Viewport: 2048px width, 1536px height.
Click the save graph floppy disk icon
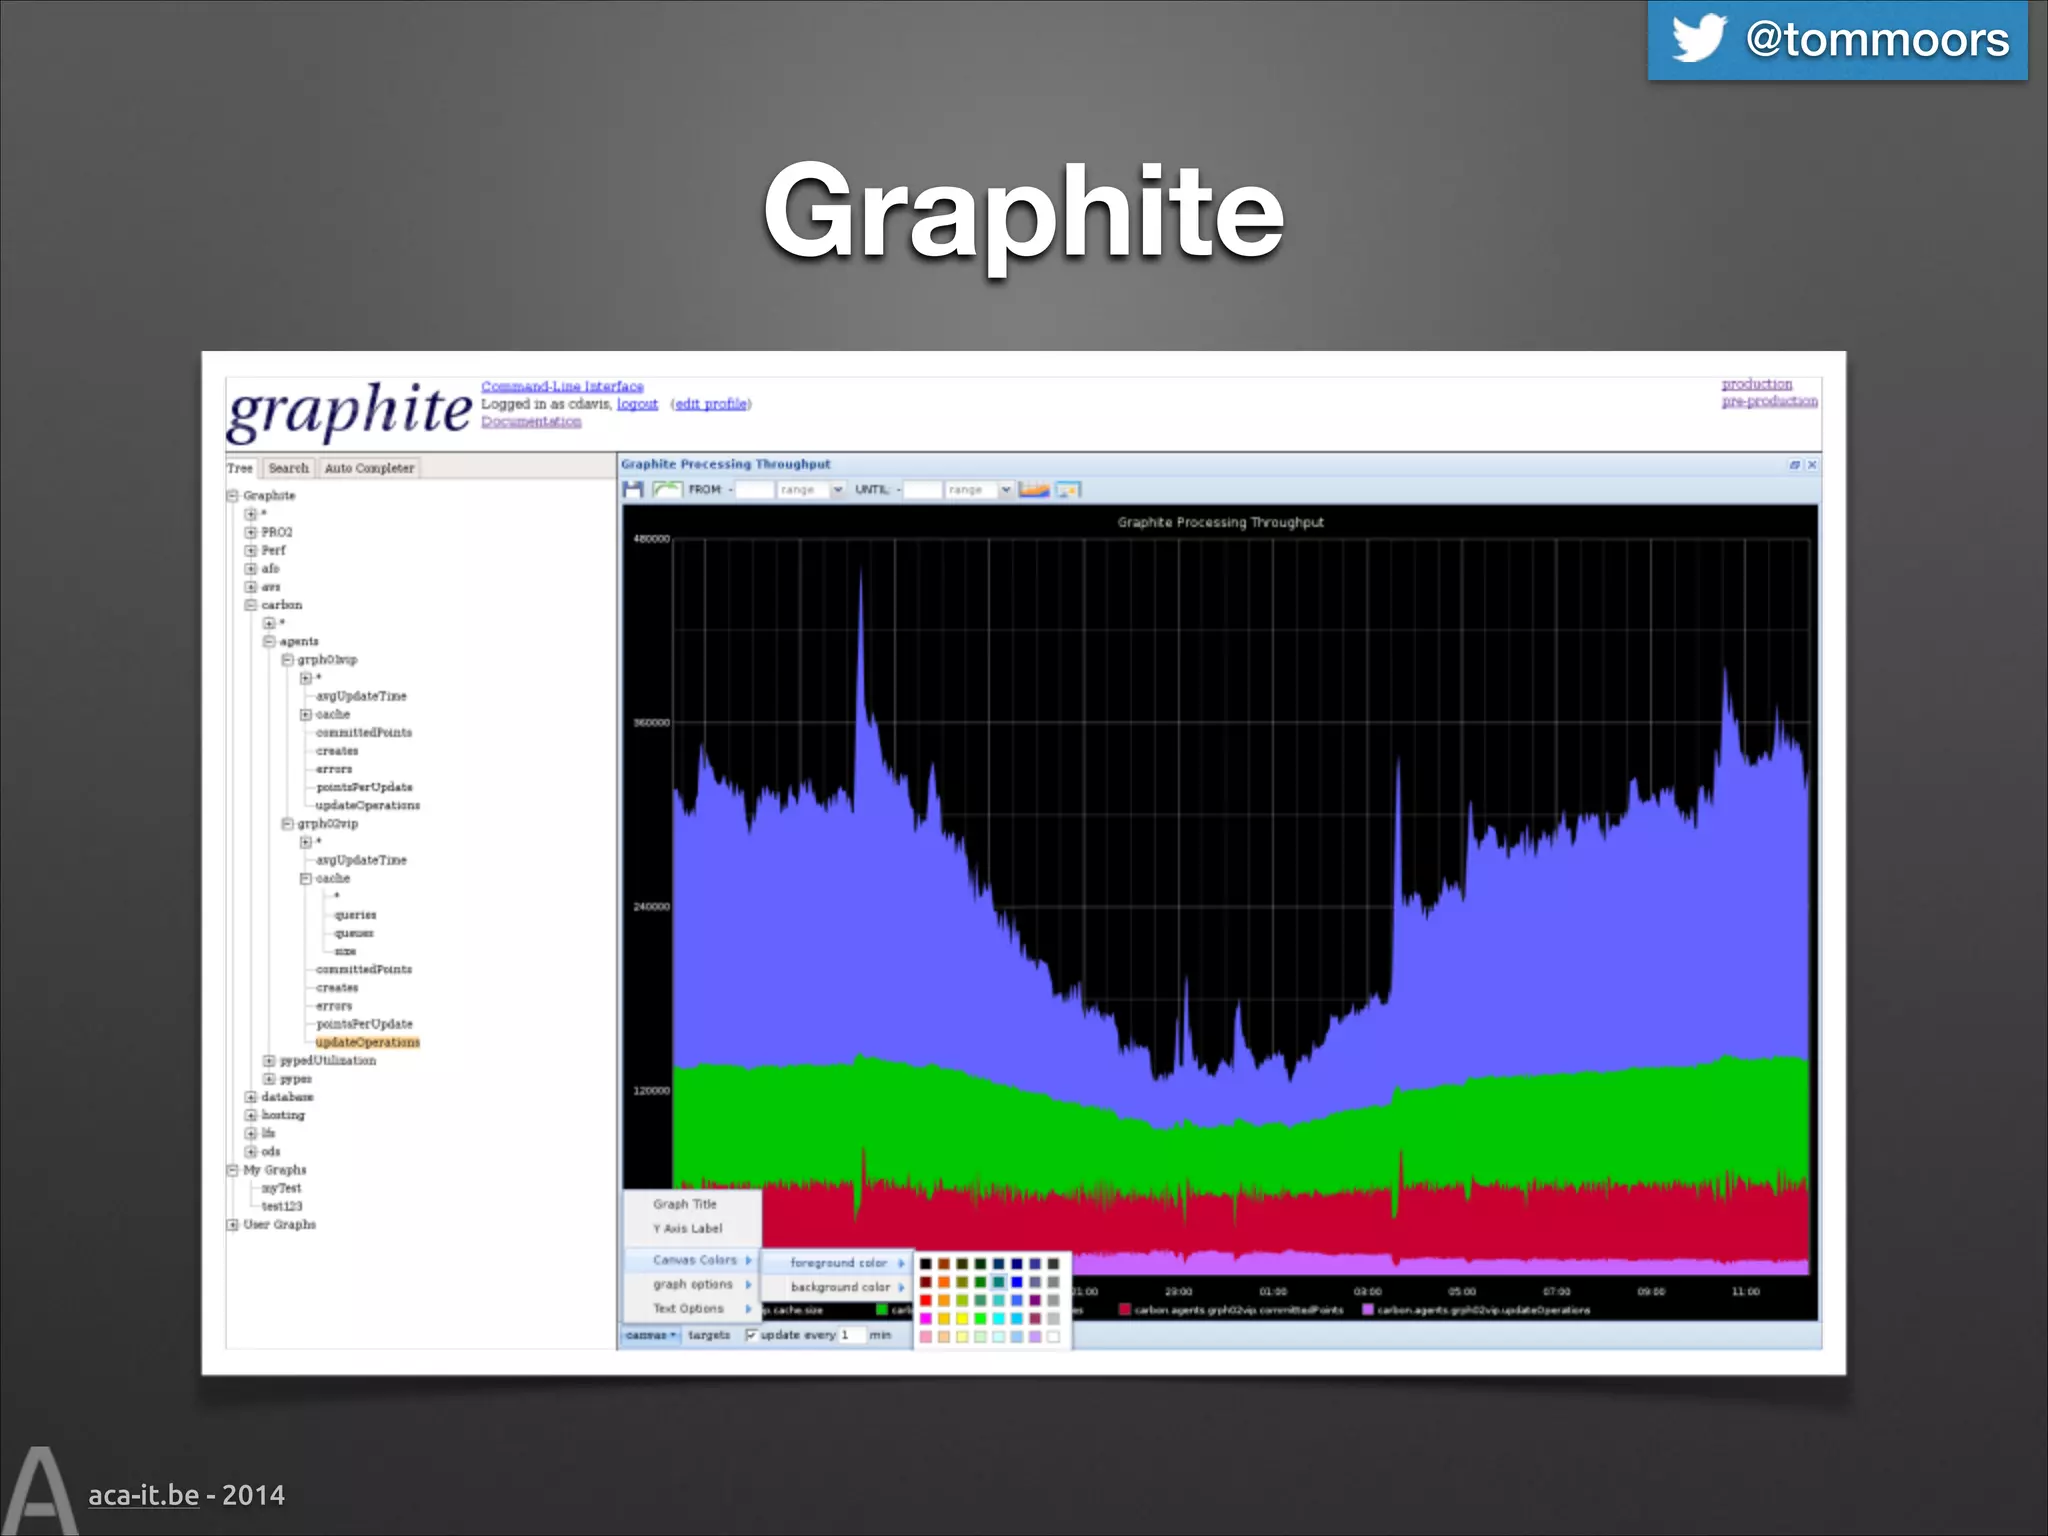point(633,489)
